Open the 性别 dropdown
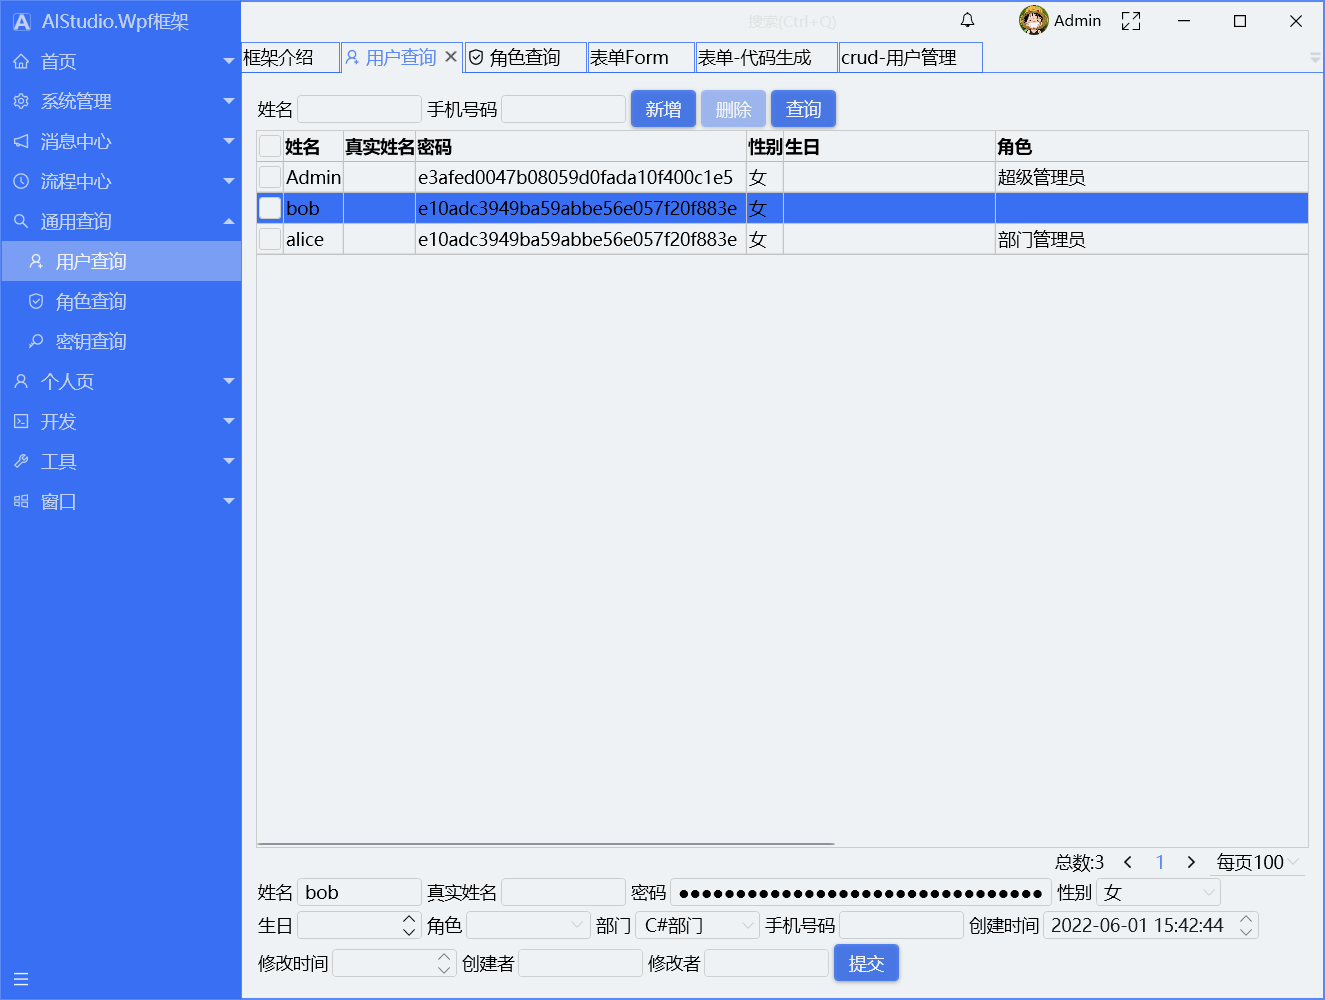This screenshot has width=1325, height=1000. [x=1158, y=892]
